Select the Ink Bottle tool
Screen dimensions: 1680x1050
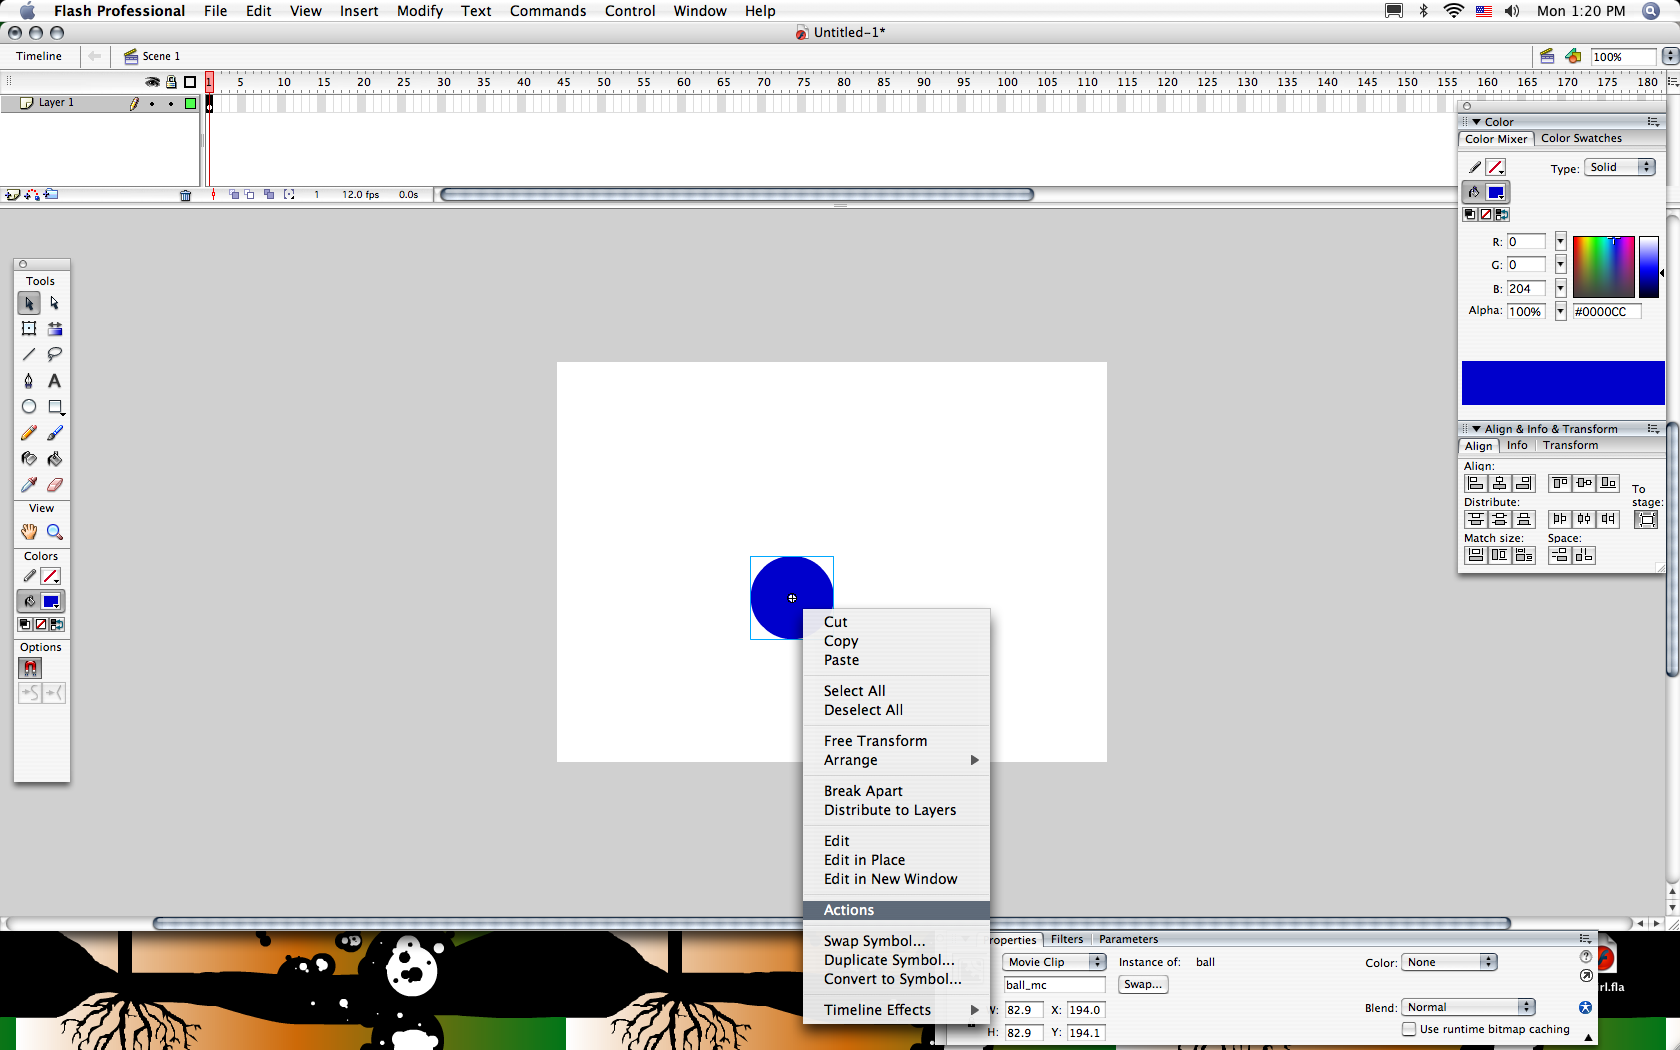click(x=29, y=459)
